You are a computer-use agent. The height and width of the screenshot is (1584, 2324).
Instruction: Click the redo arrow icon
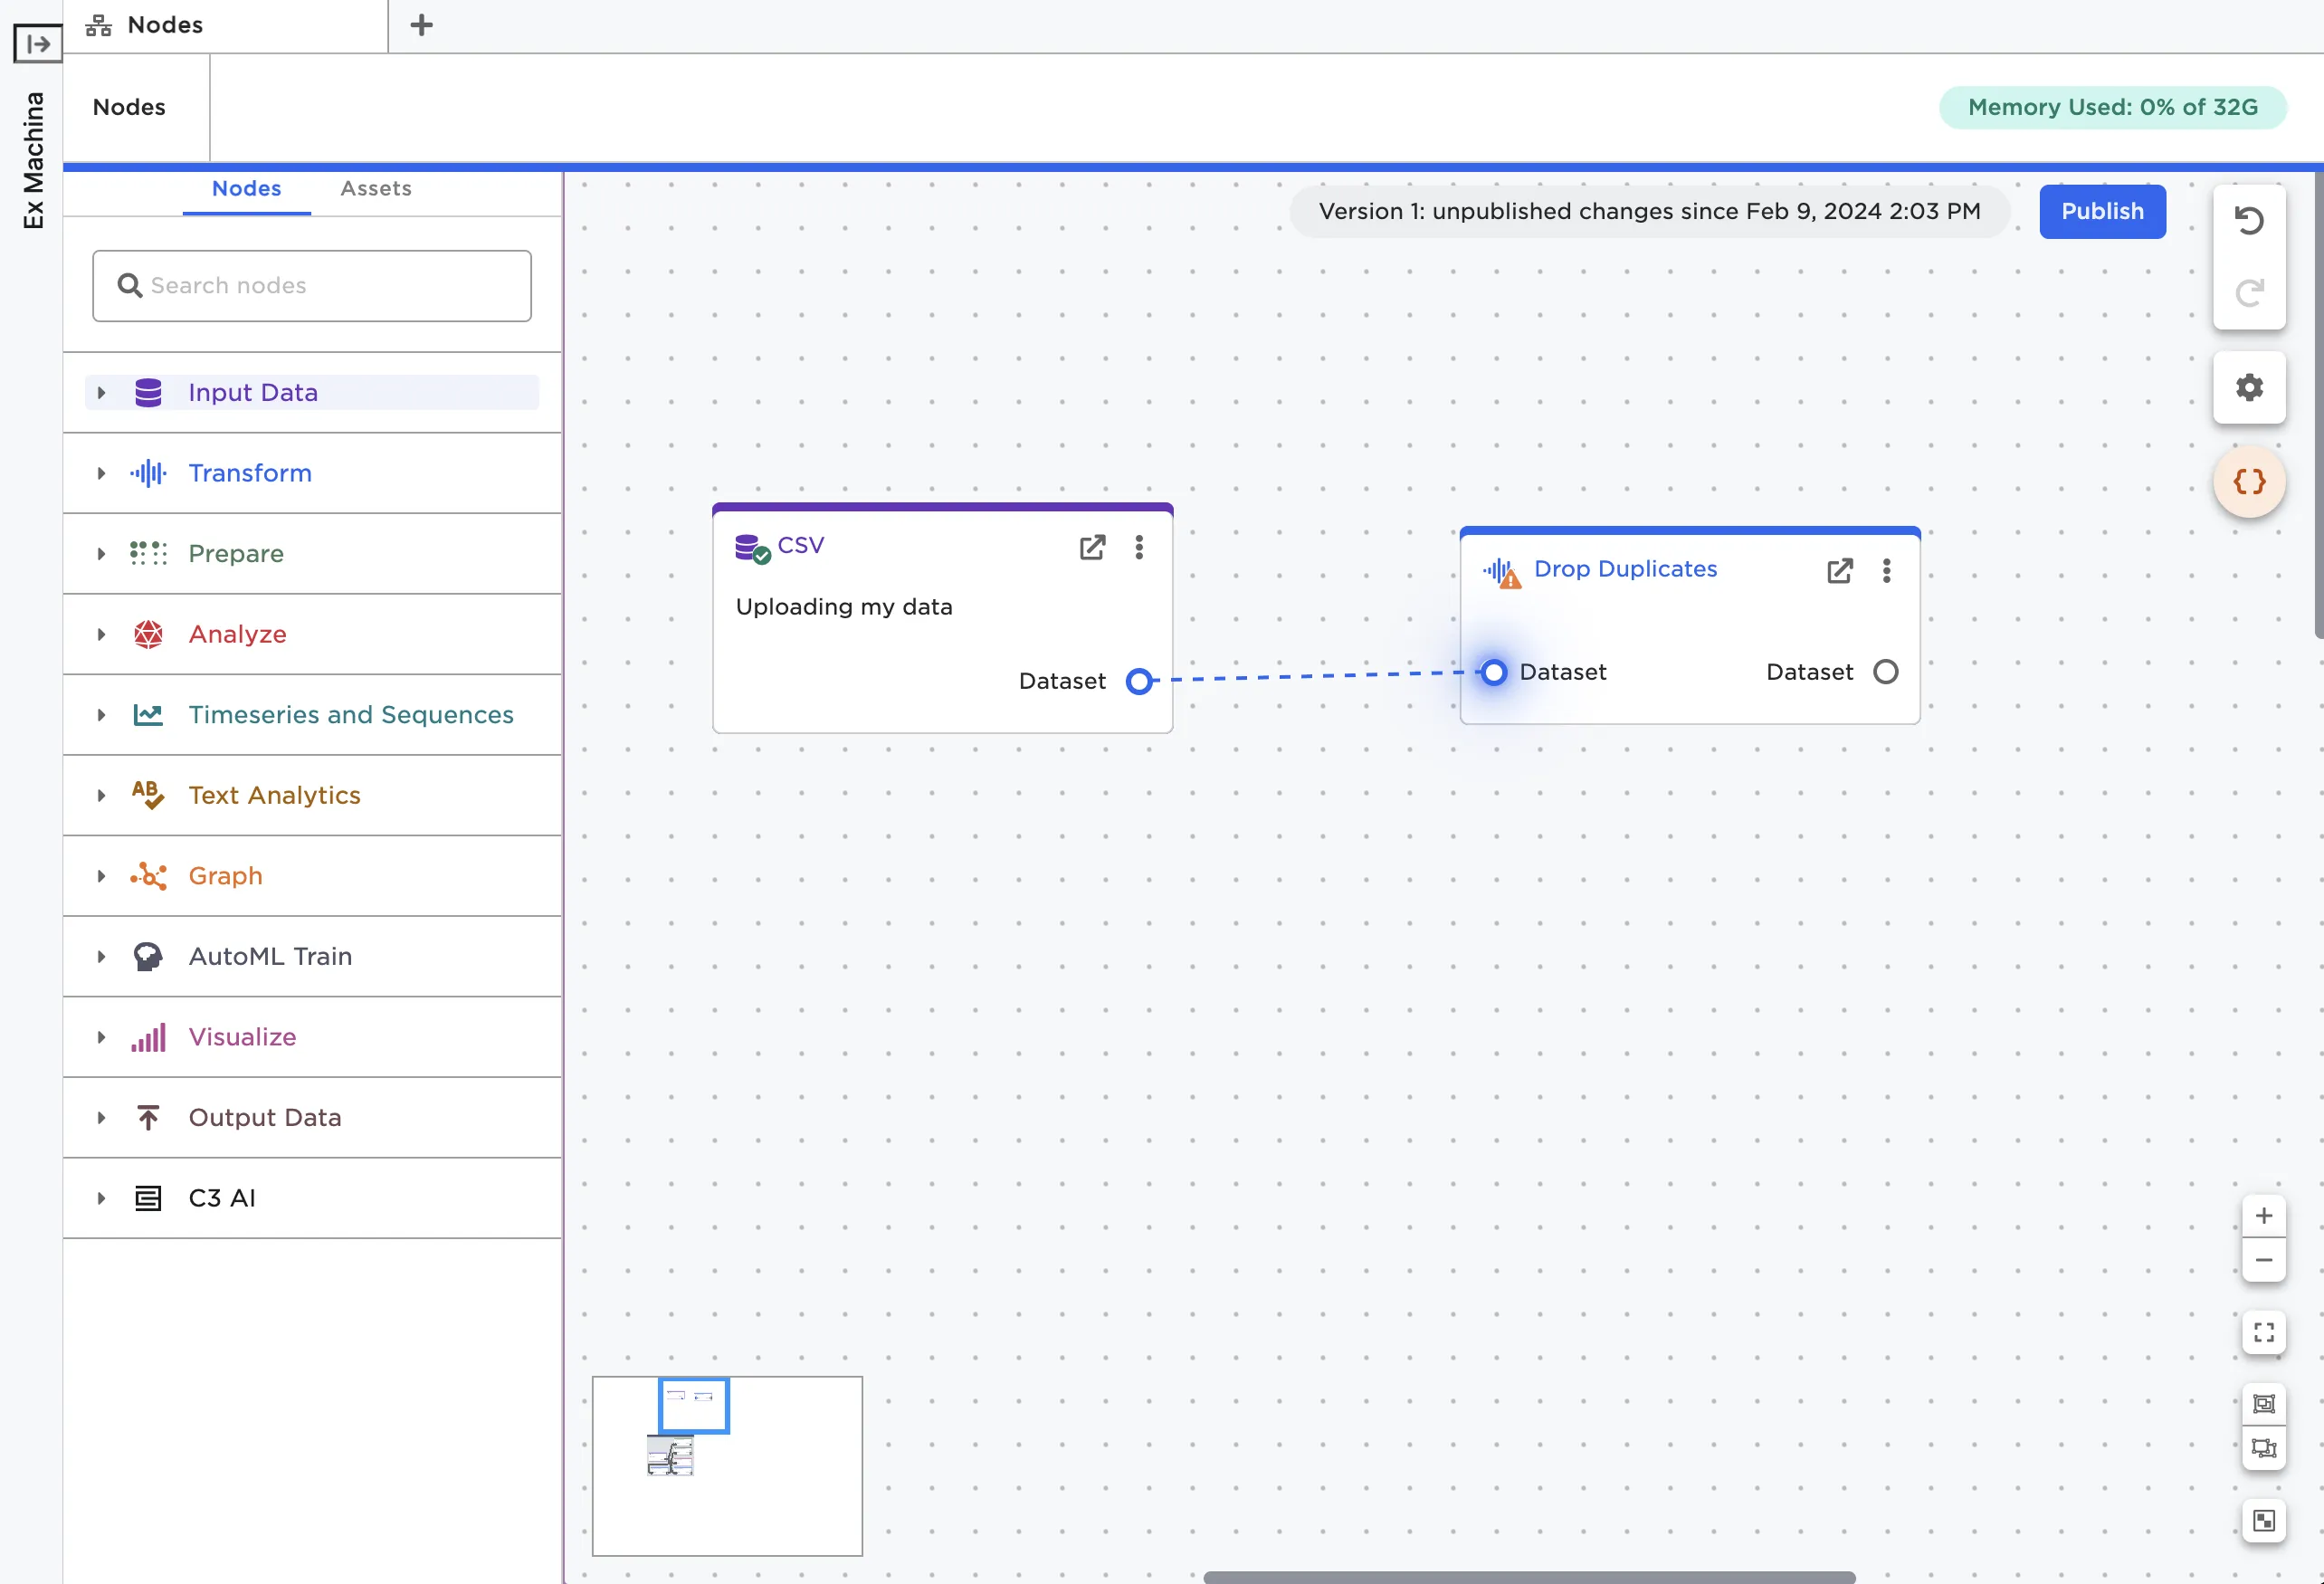(x=2249, y=293)
